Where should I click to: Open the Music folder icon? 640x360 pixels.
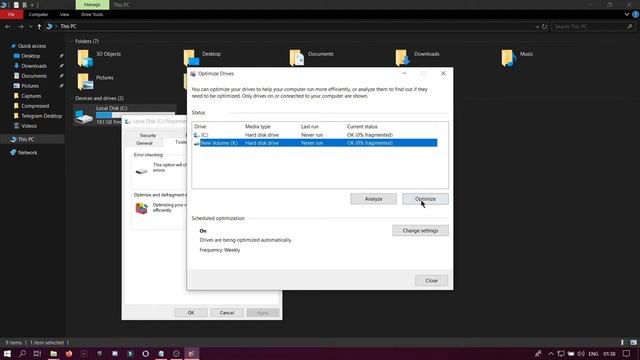(x=509, y=58)
